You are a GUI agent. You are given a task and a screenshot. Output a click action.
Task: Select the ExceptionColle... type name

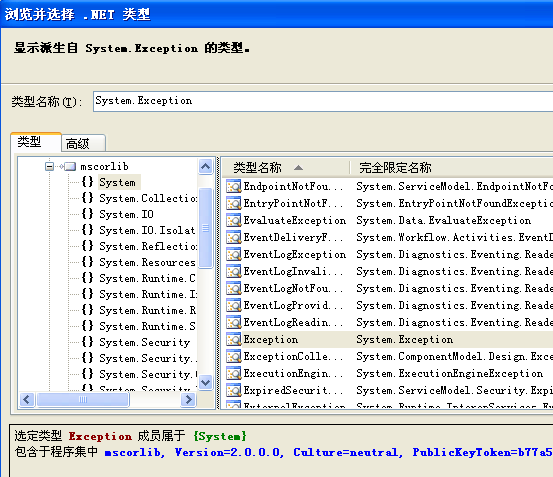click(x=293, y=356)
